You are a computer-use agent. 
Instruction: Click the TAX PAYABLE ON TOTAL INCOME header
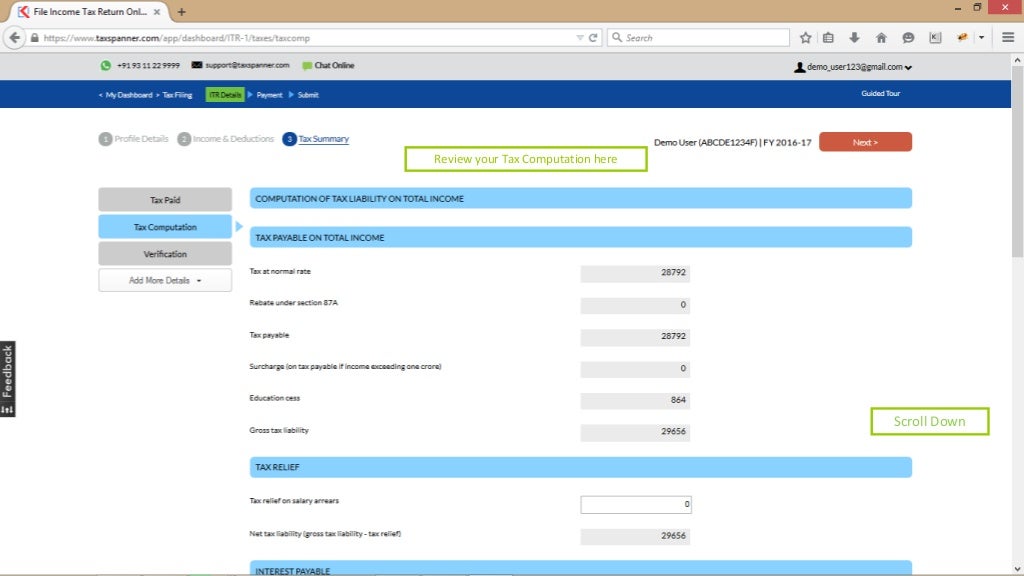pos(581,237)
